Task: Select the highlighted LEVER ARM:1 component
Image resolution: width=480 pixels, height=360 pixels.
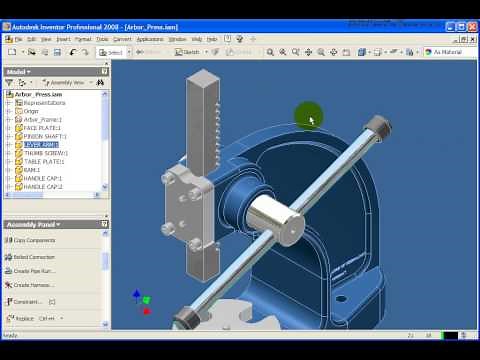Action: [41, 145]
